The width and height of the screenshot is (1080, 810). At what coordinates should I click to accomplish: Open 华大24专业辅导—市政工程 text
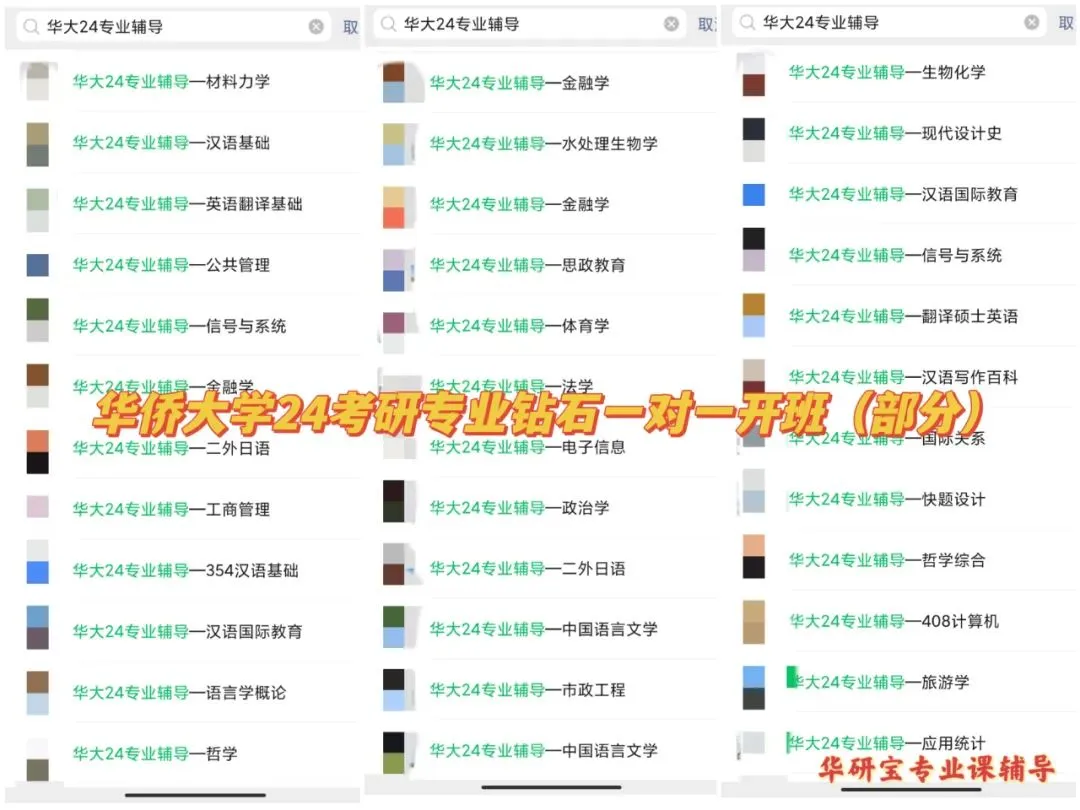pyautogui.click(x=528, y=690)
